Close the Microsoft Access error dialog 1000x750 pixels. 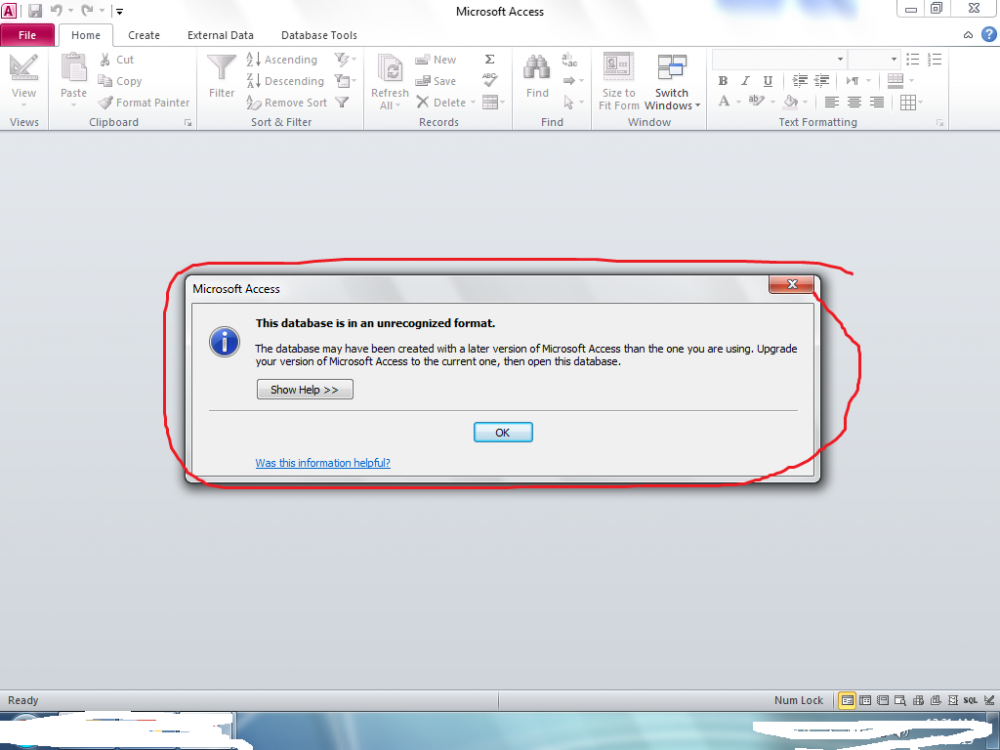point(791,284)
